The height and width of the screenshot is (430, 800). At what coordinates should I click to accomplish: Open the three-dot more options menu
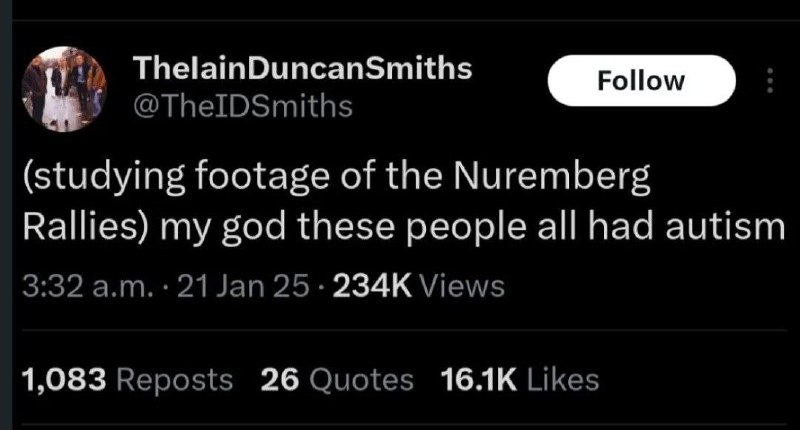click(x=770, y=81)
